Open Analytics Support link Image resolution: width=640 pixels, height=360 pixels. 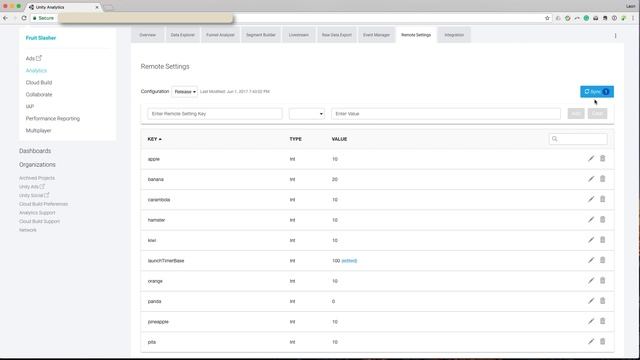point(37,213)
